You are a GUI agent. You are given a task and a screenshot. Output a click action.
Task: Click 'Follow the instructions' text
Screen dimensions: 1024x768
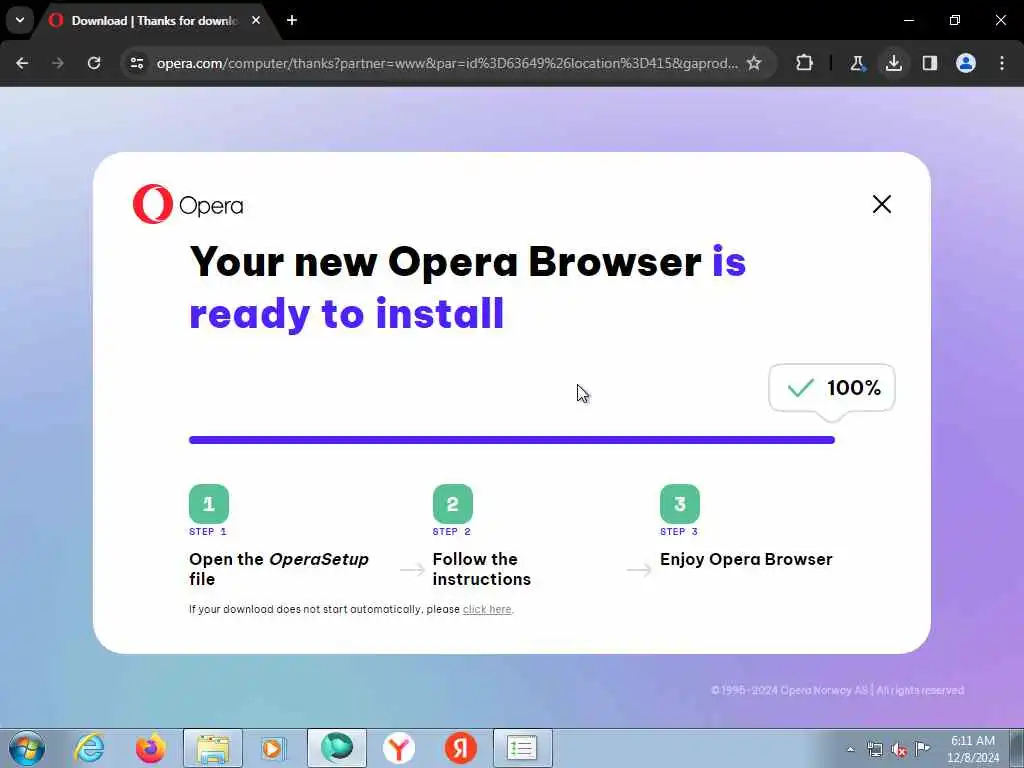click(x=482, y=569)
